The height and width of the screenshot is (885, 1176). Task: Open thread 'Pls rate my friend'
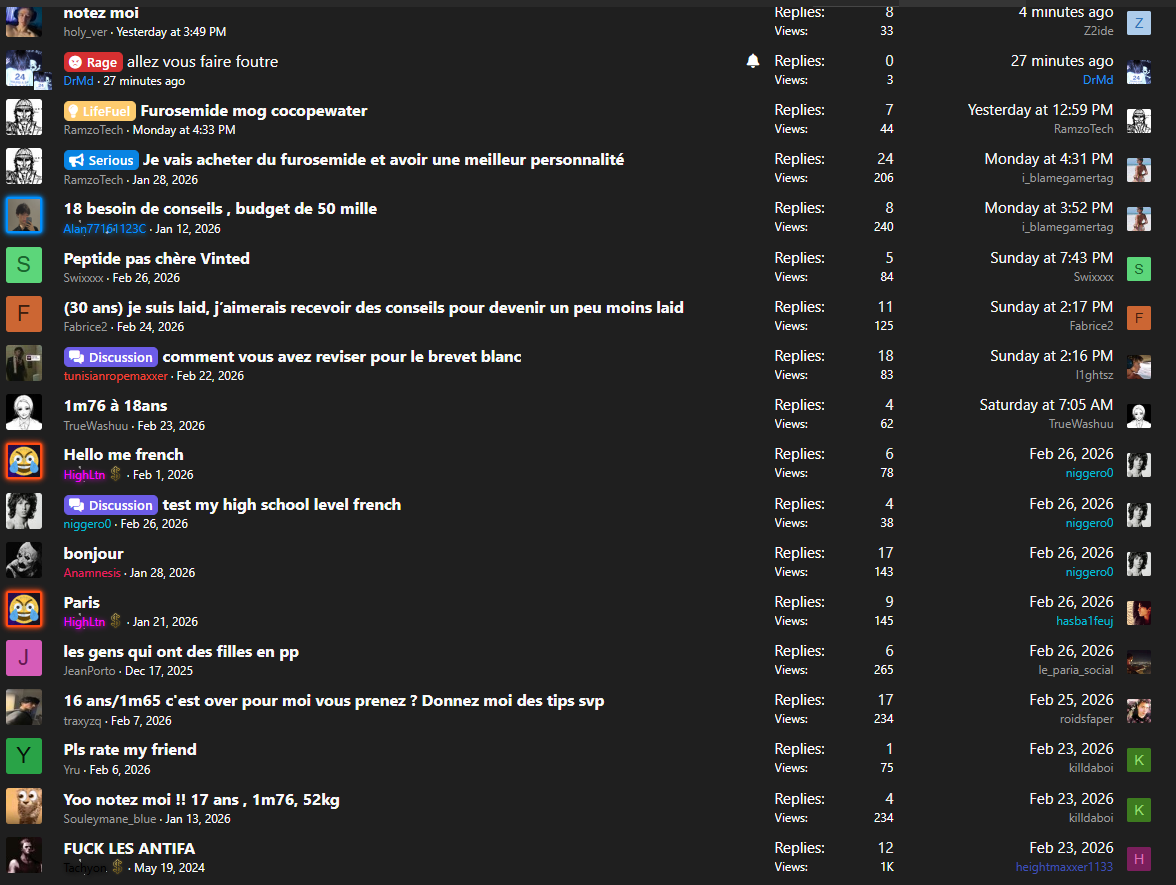click(x=130, y=749)
